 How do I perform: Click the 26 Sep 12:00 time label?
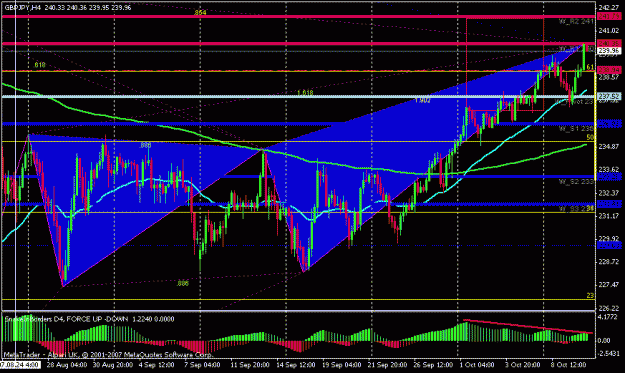(433, 365)
